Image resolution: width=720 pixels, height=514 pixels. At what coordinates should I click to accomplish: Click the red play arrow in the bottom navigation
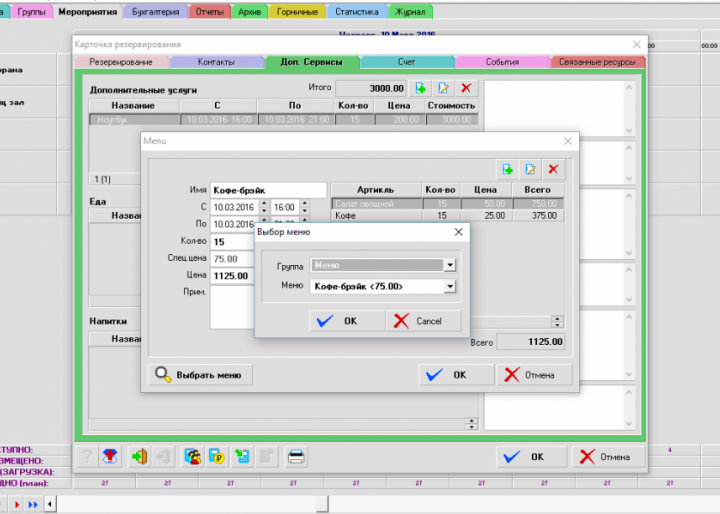[17, 504]
